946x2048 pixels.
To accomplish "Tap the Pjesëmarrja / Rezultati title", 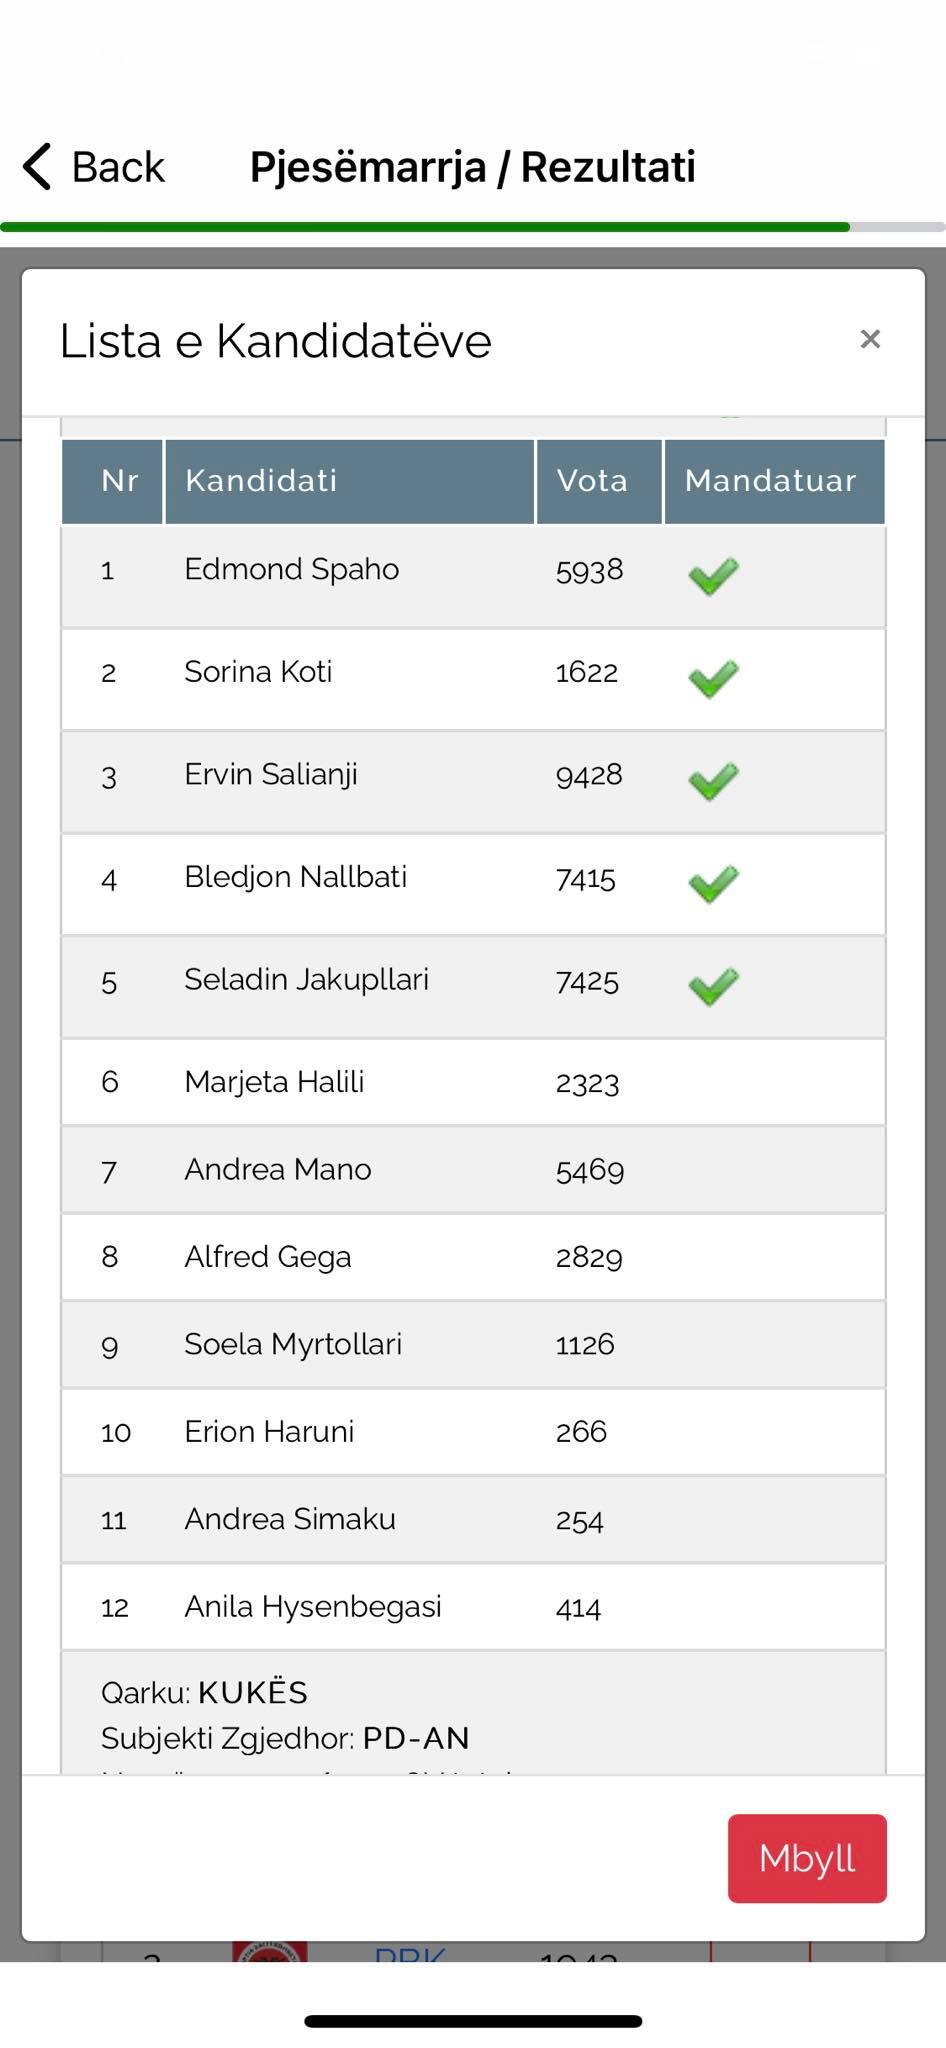I will [472, 167].
